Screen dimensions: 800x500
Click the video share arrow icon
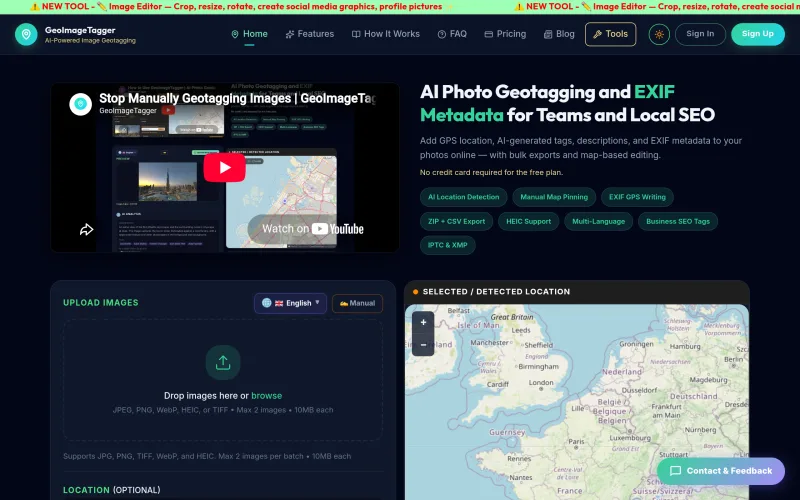86,230
